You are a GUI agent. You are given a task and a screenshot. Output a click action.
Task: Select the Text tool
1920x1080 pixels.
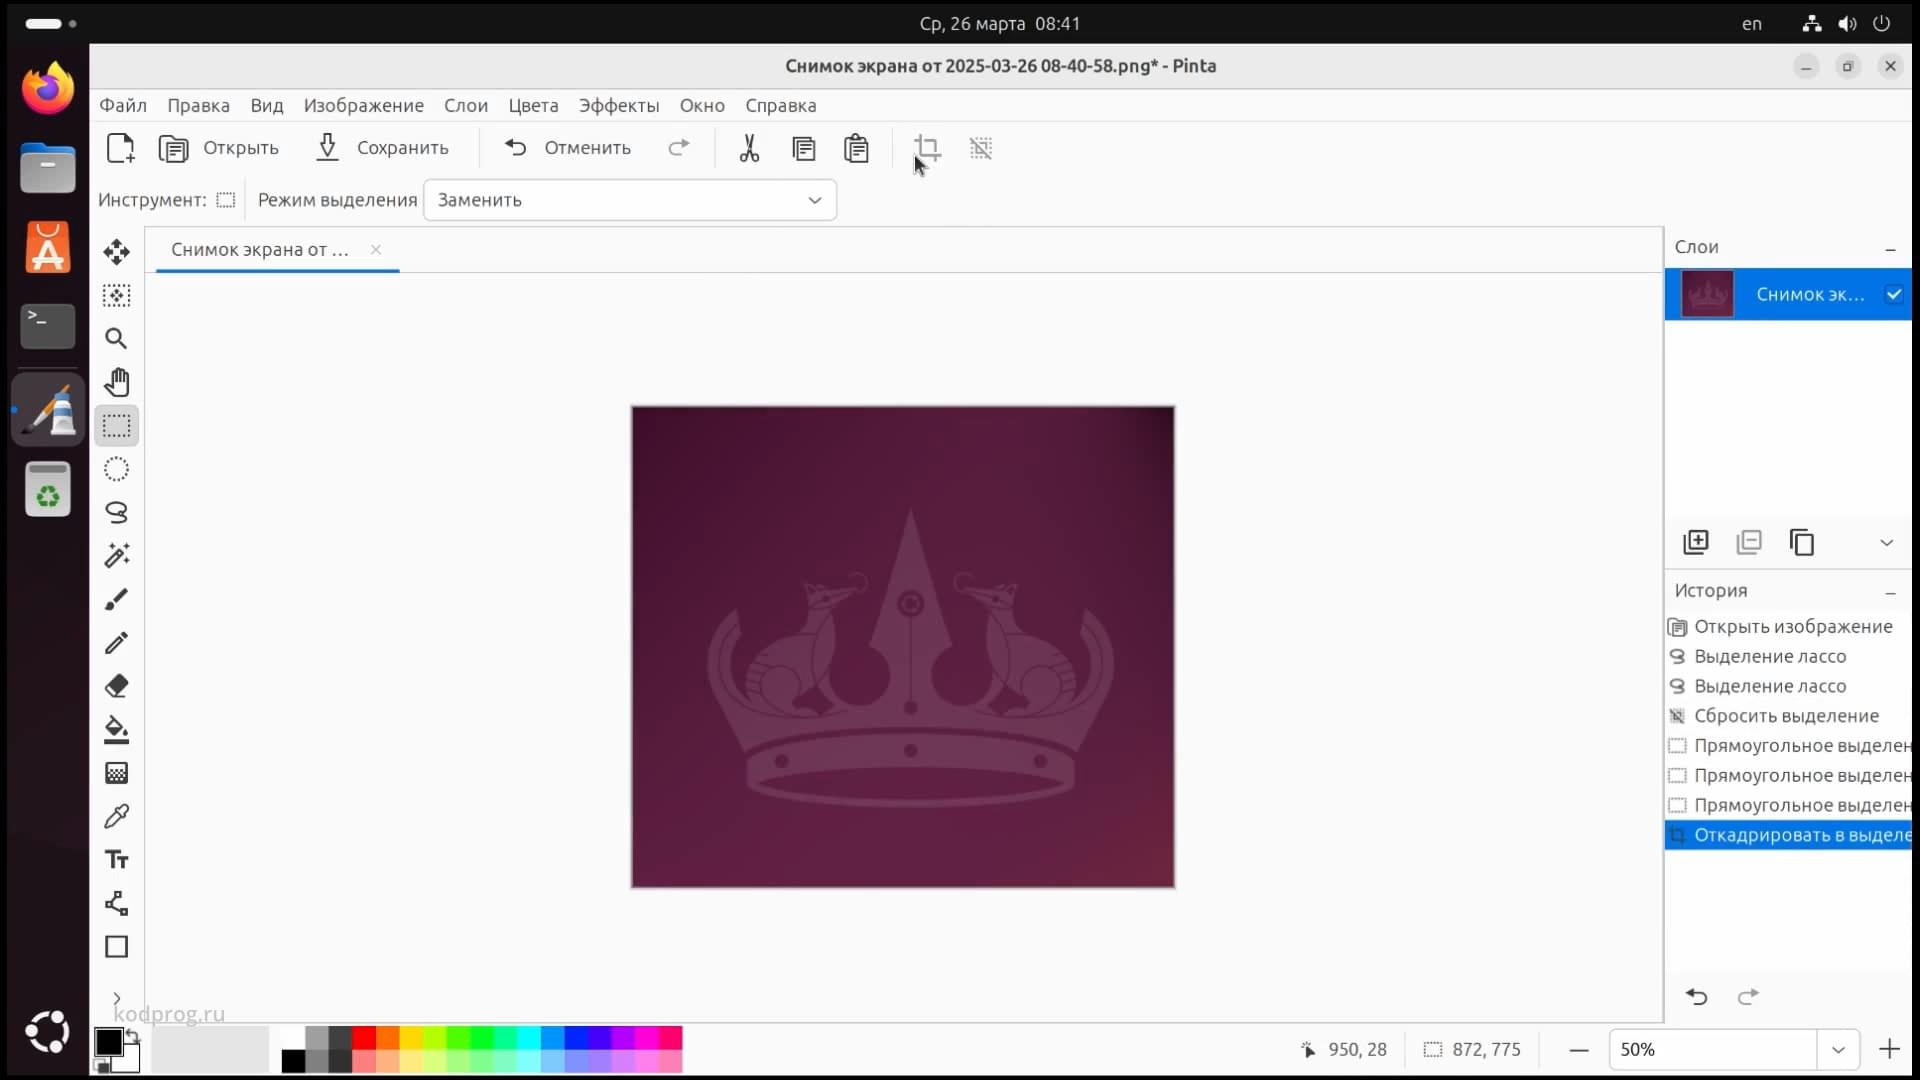pyautogui.click(x=116, y=860)
